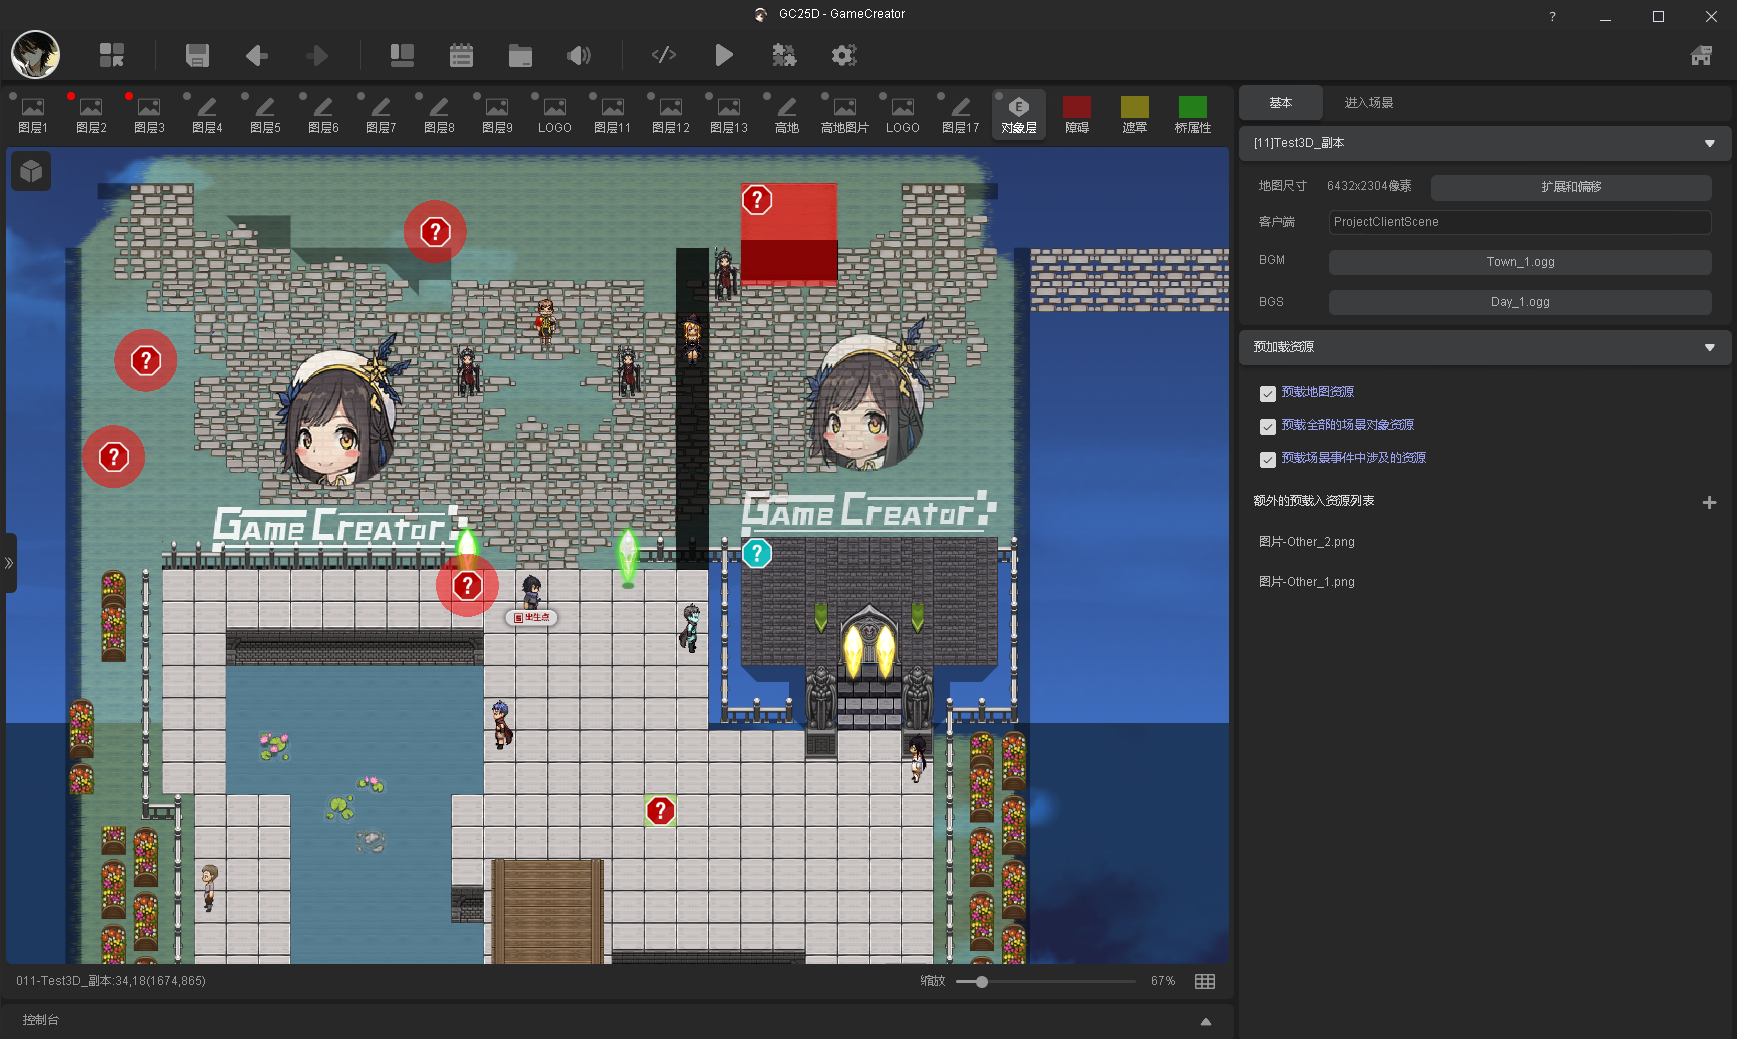Viewport: 1737px width, 1039px height.
Task: Collapse the [11]Test3D_副本 section
Action: pyautogui.click(x=1709, y=143)
